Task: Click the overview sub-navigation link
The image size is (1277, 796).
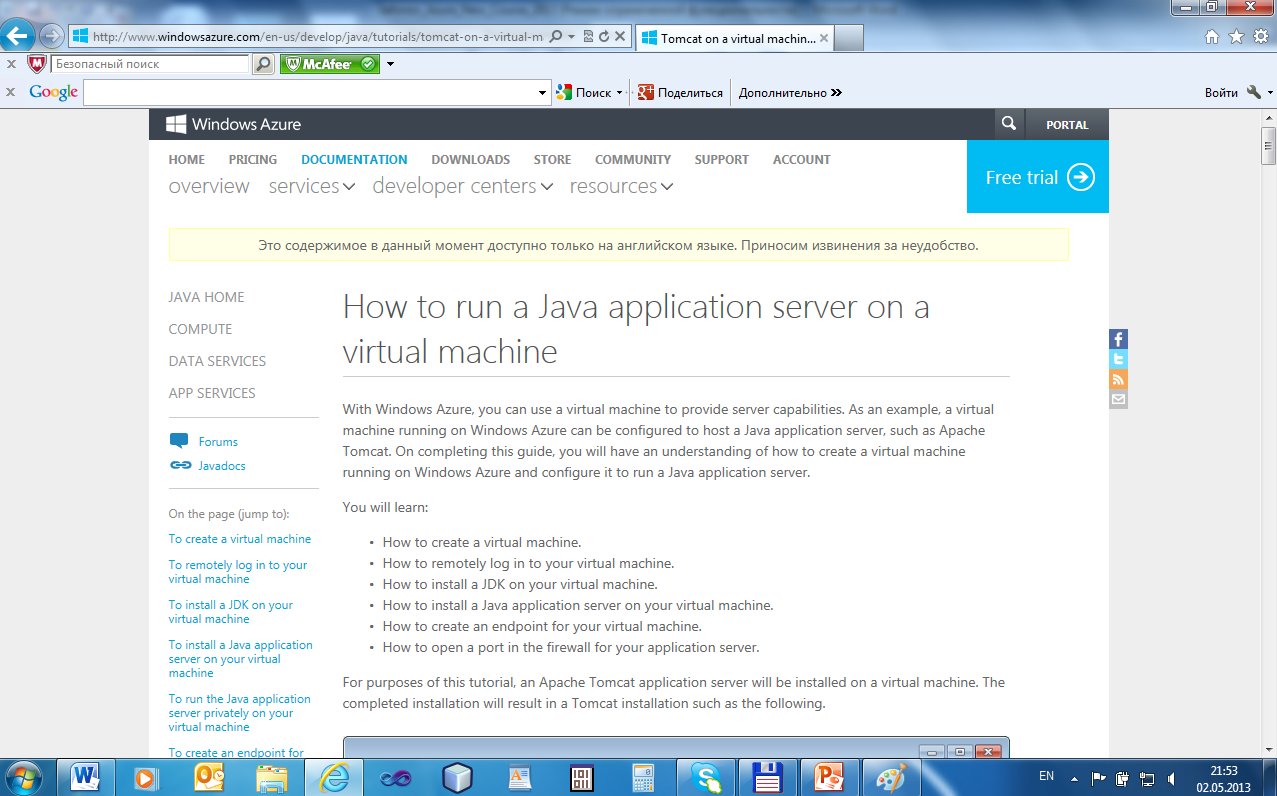Action: [209, 186]
